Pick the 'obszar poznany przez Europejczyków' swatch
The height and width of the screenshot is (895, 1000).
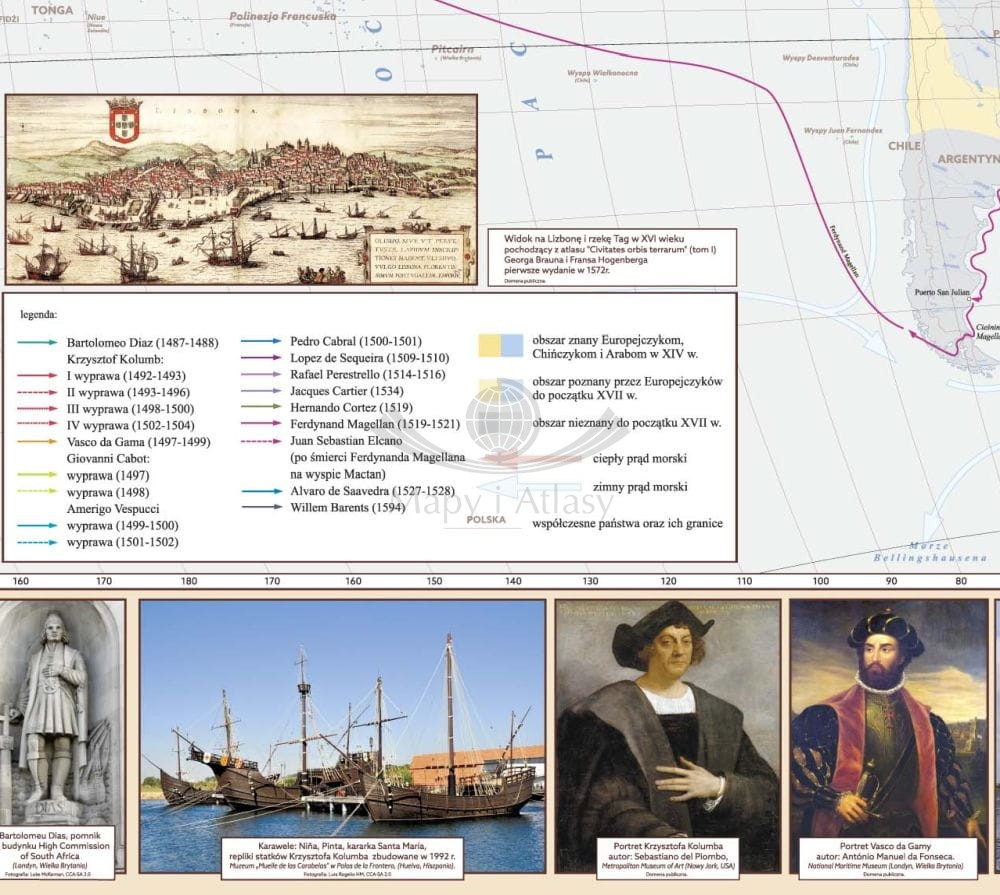[x=500, y=389]
